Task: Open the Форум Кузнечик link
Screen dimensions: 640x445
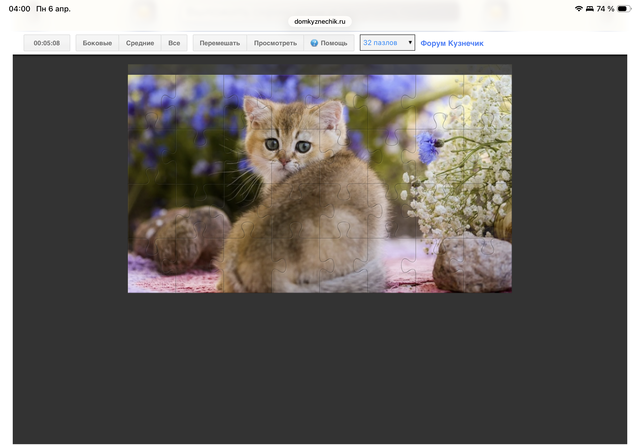Action: pos(452,44)
